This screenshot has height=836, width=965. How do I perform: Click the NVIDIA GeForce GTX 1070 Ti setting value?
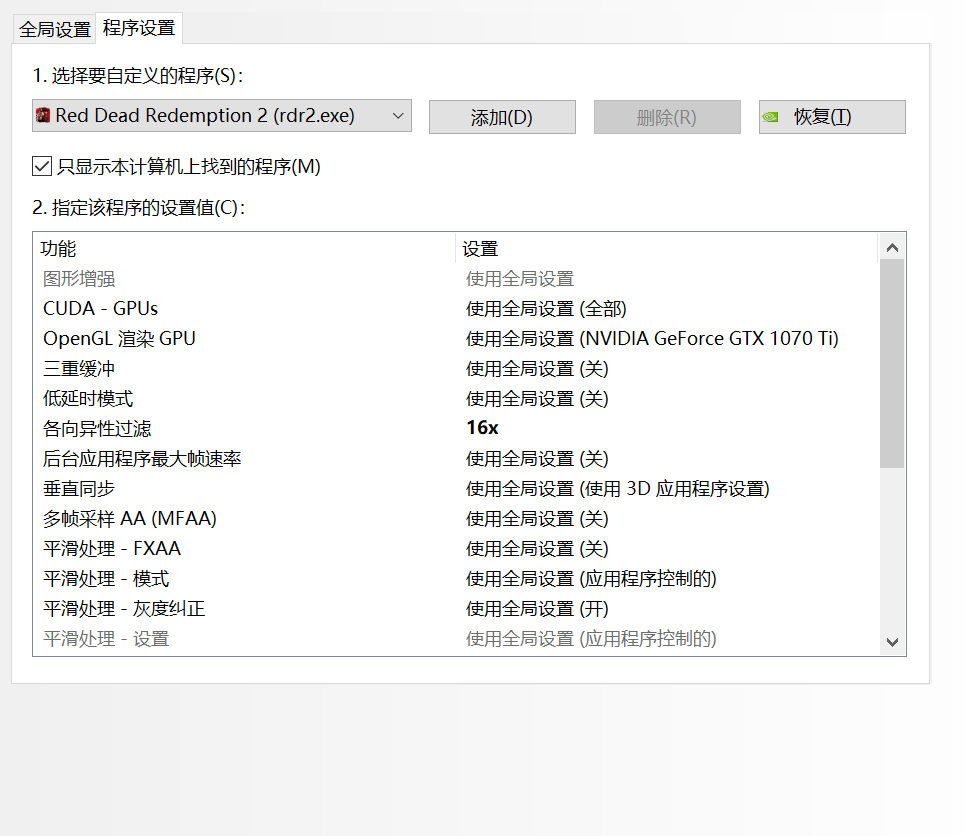click(x=652, y=339)
